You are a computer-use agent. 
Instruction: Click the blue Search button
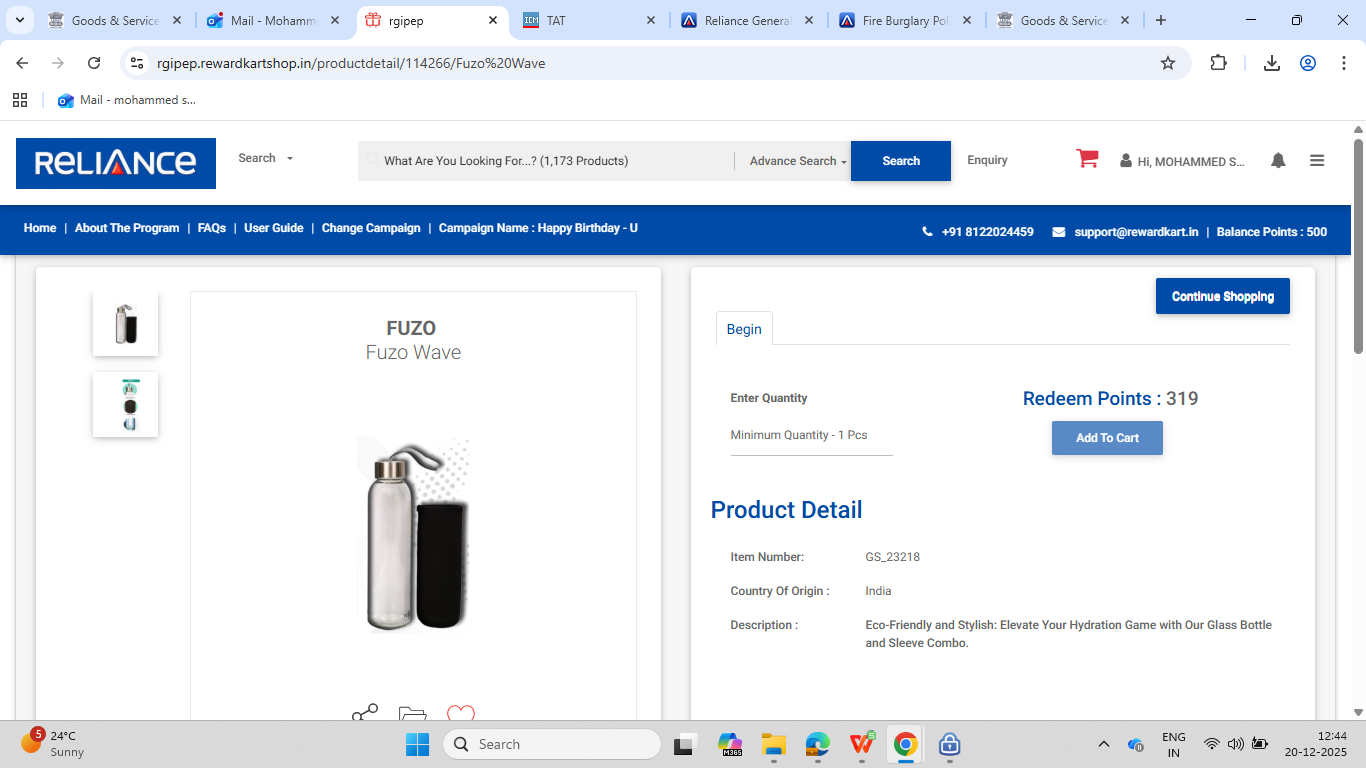[901, 161]
